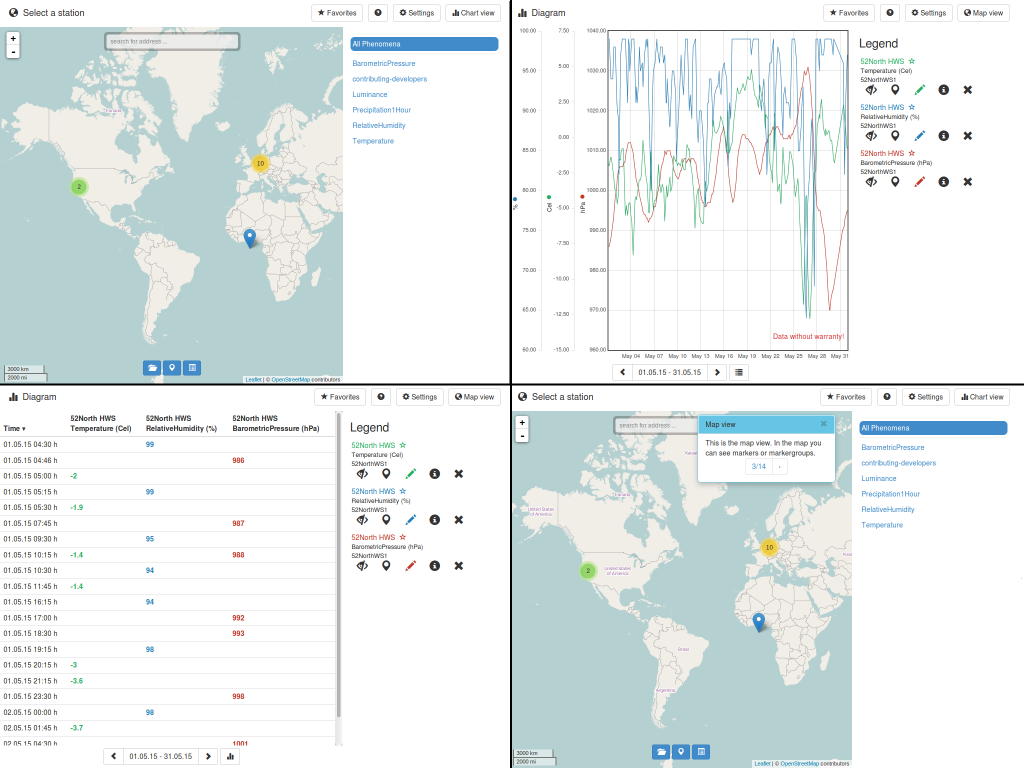Filter by Luminance in upper map panel

click(x=370, y=95)
